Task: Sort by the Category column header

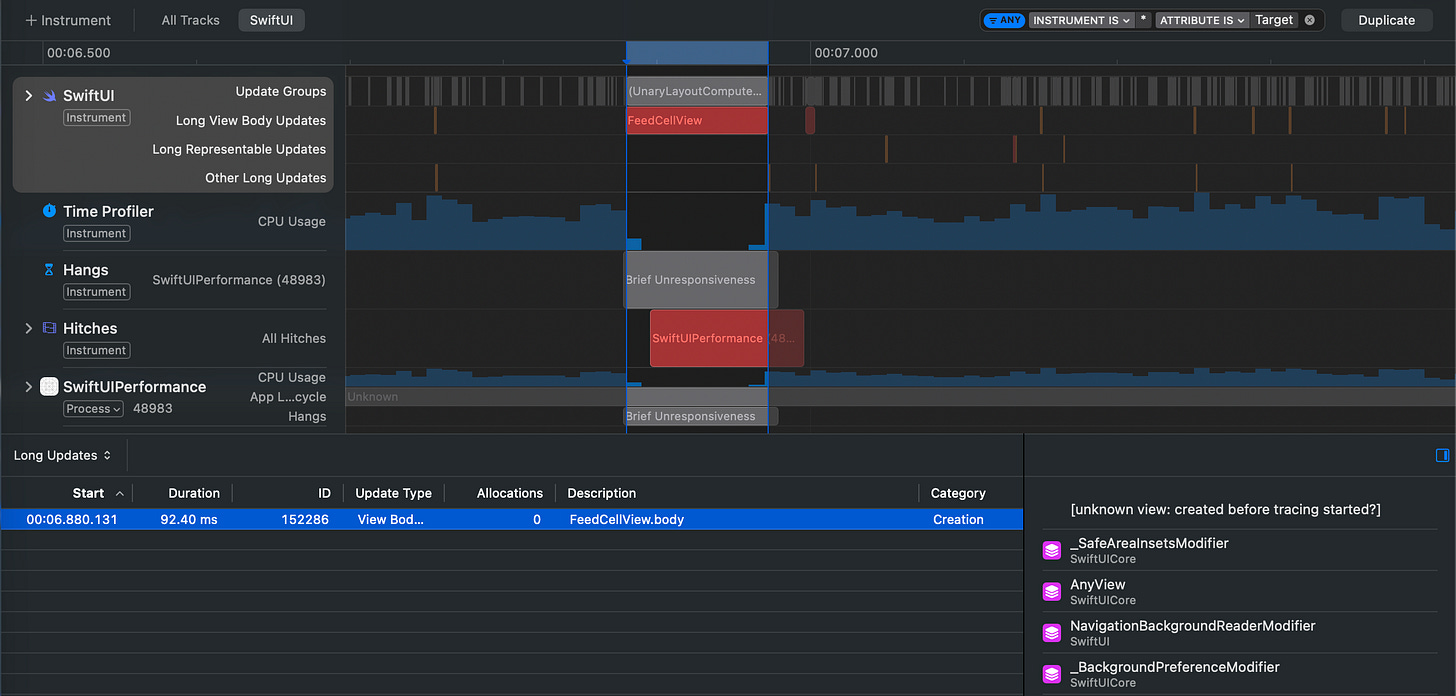Action: point(958,493)
